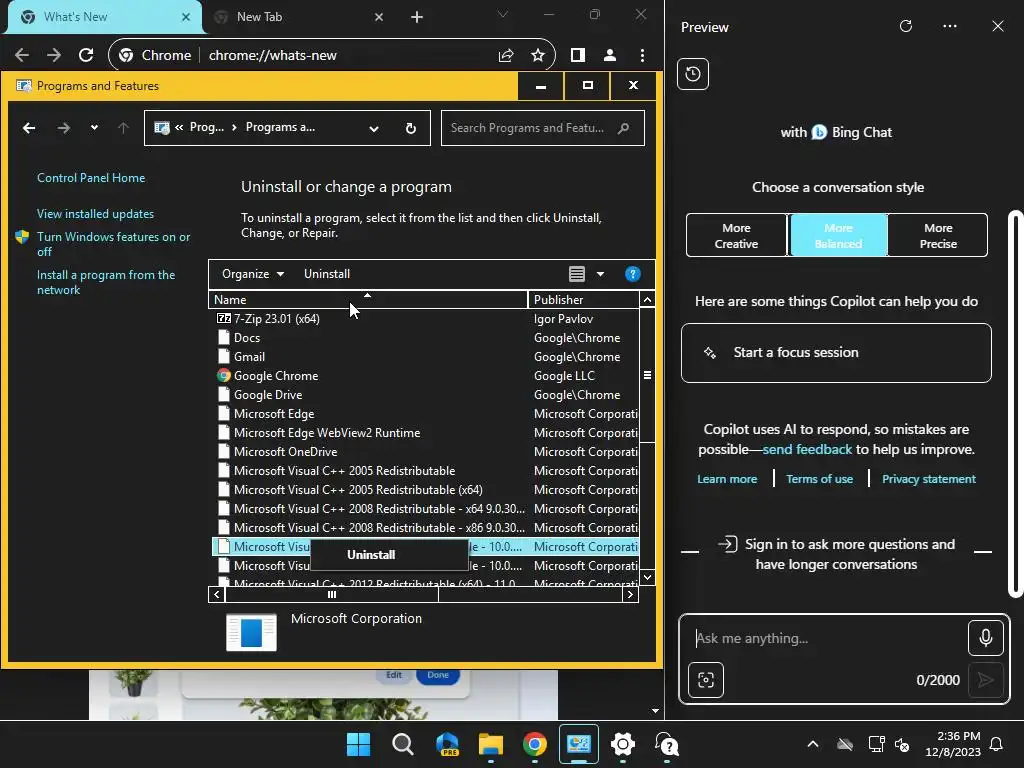This screenshot has width=1024, height=768.
Task: Click the blue help question mark icon
Action: (x=632, y=274)
